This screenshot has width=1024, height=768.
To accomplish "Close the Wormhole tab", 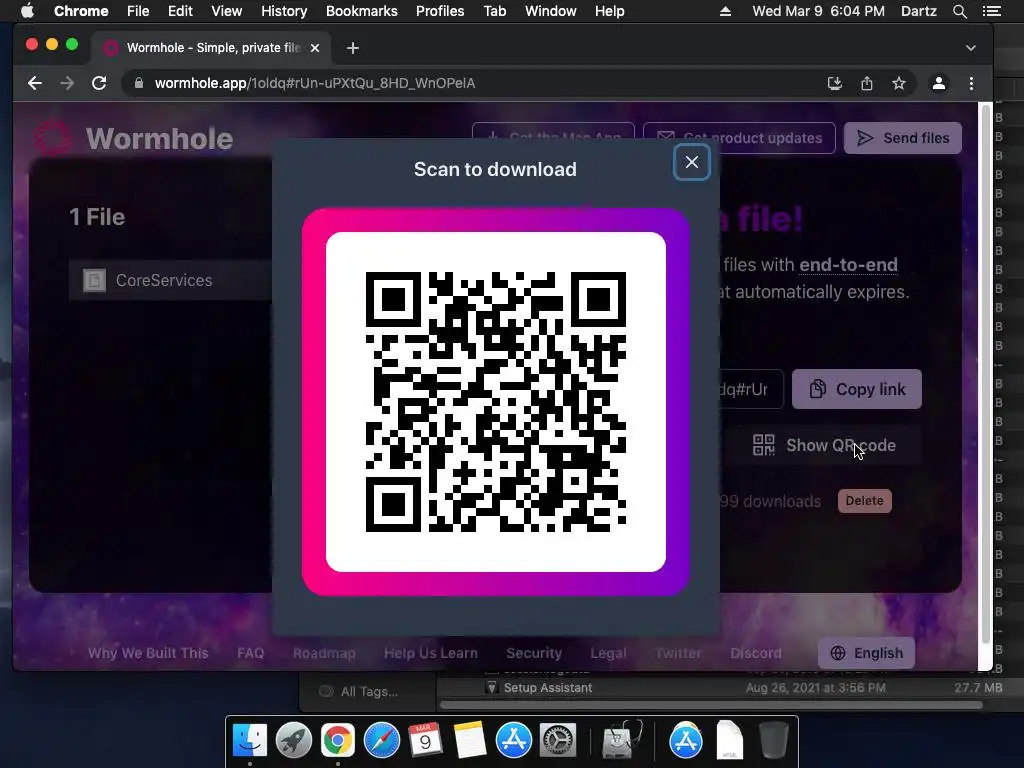I will click(315, 48).
